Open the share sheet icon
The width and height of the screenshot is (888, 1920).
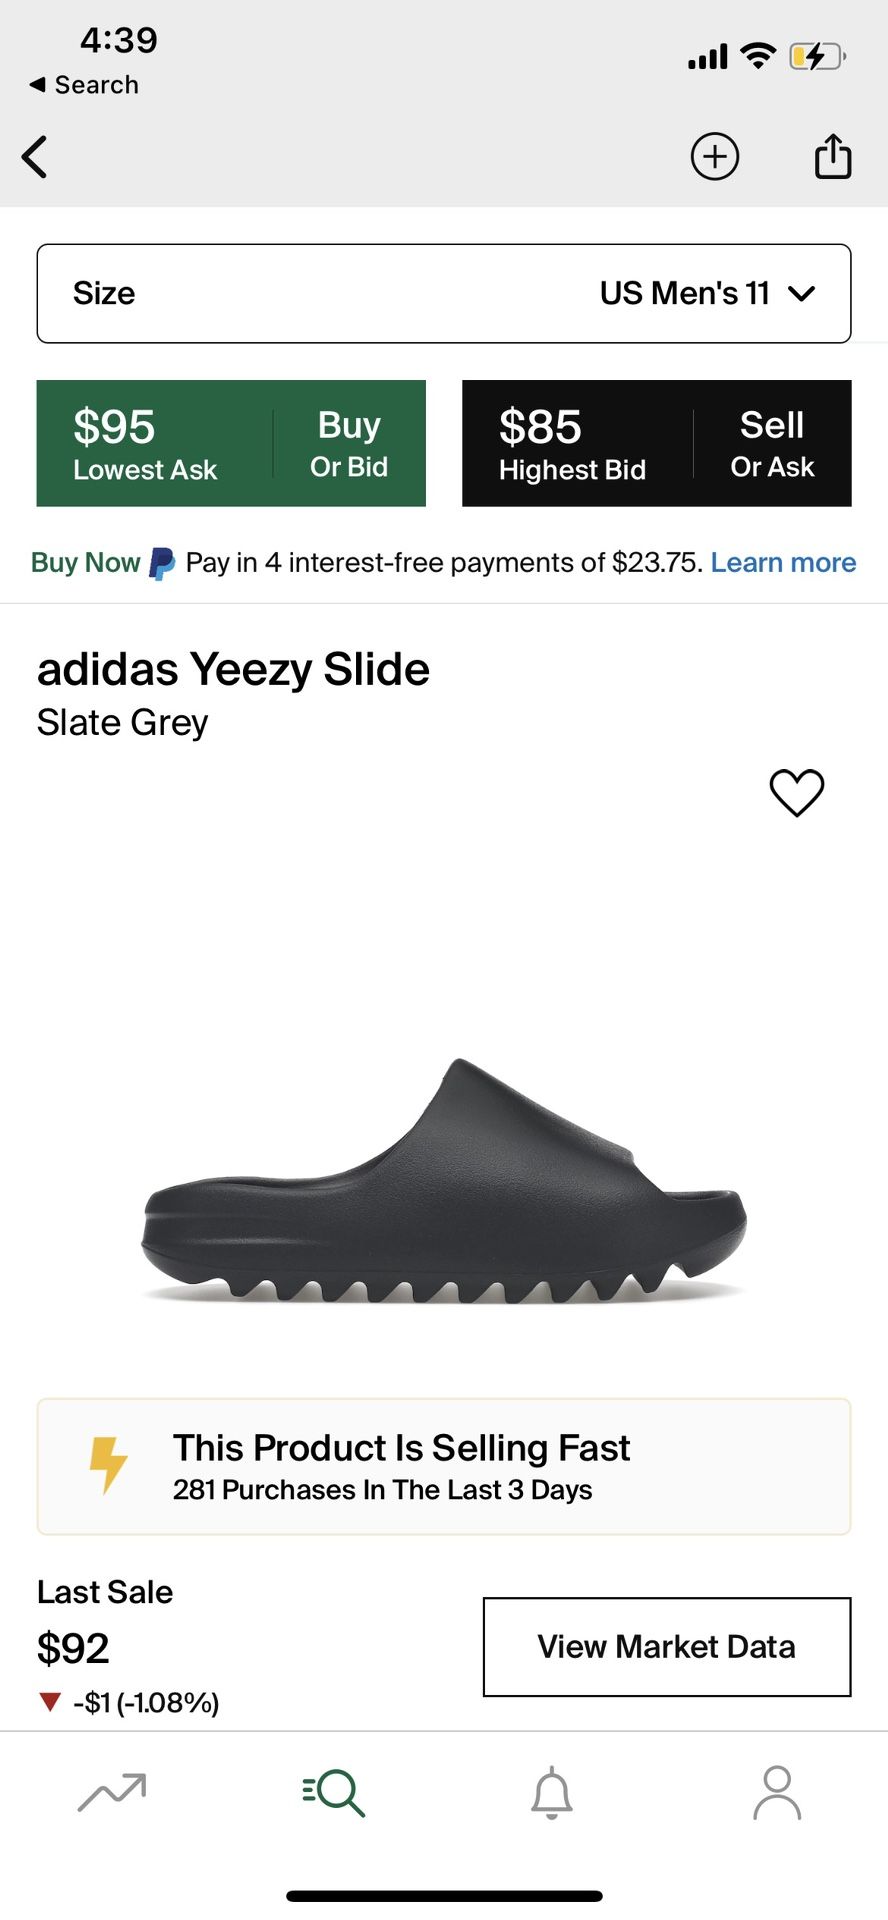[832, 156]
